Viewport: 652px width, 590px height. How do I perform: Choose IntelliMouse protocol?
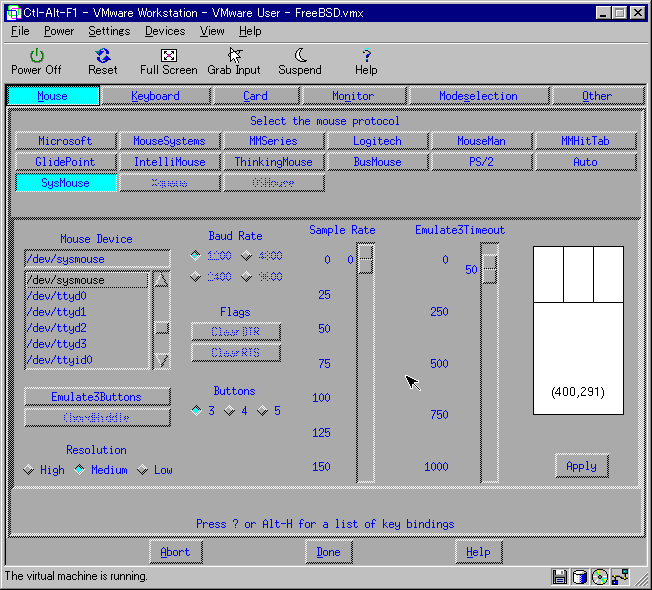[x=170, y=162]
